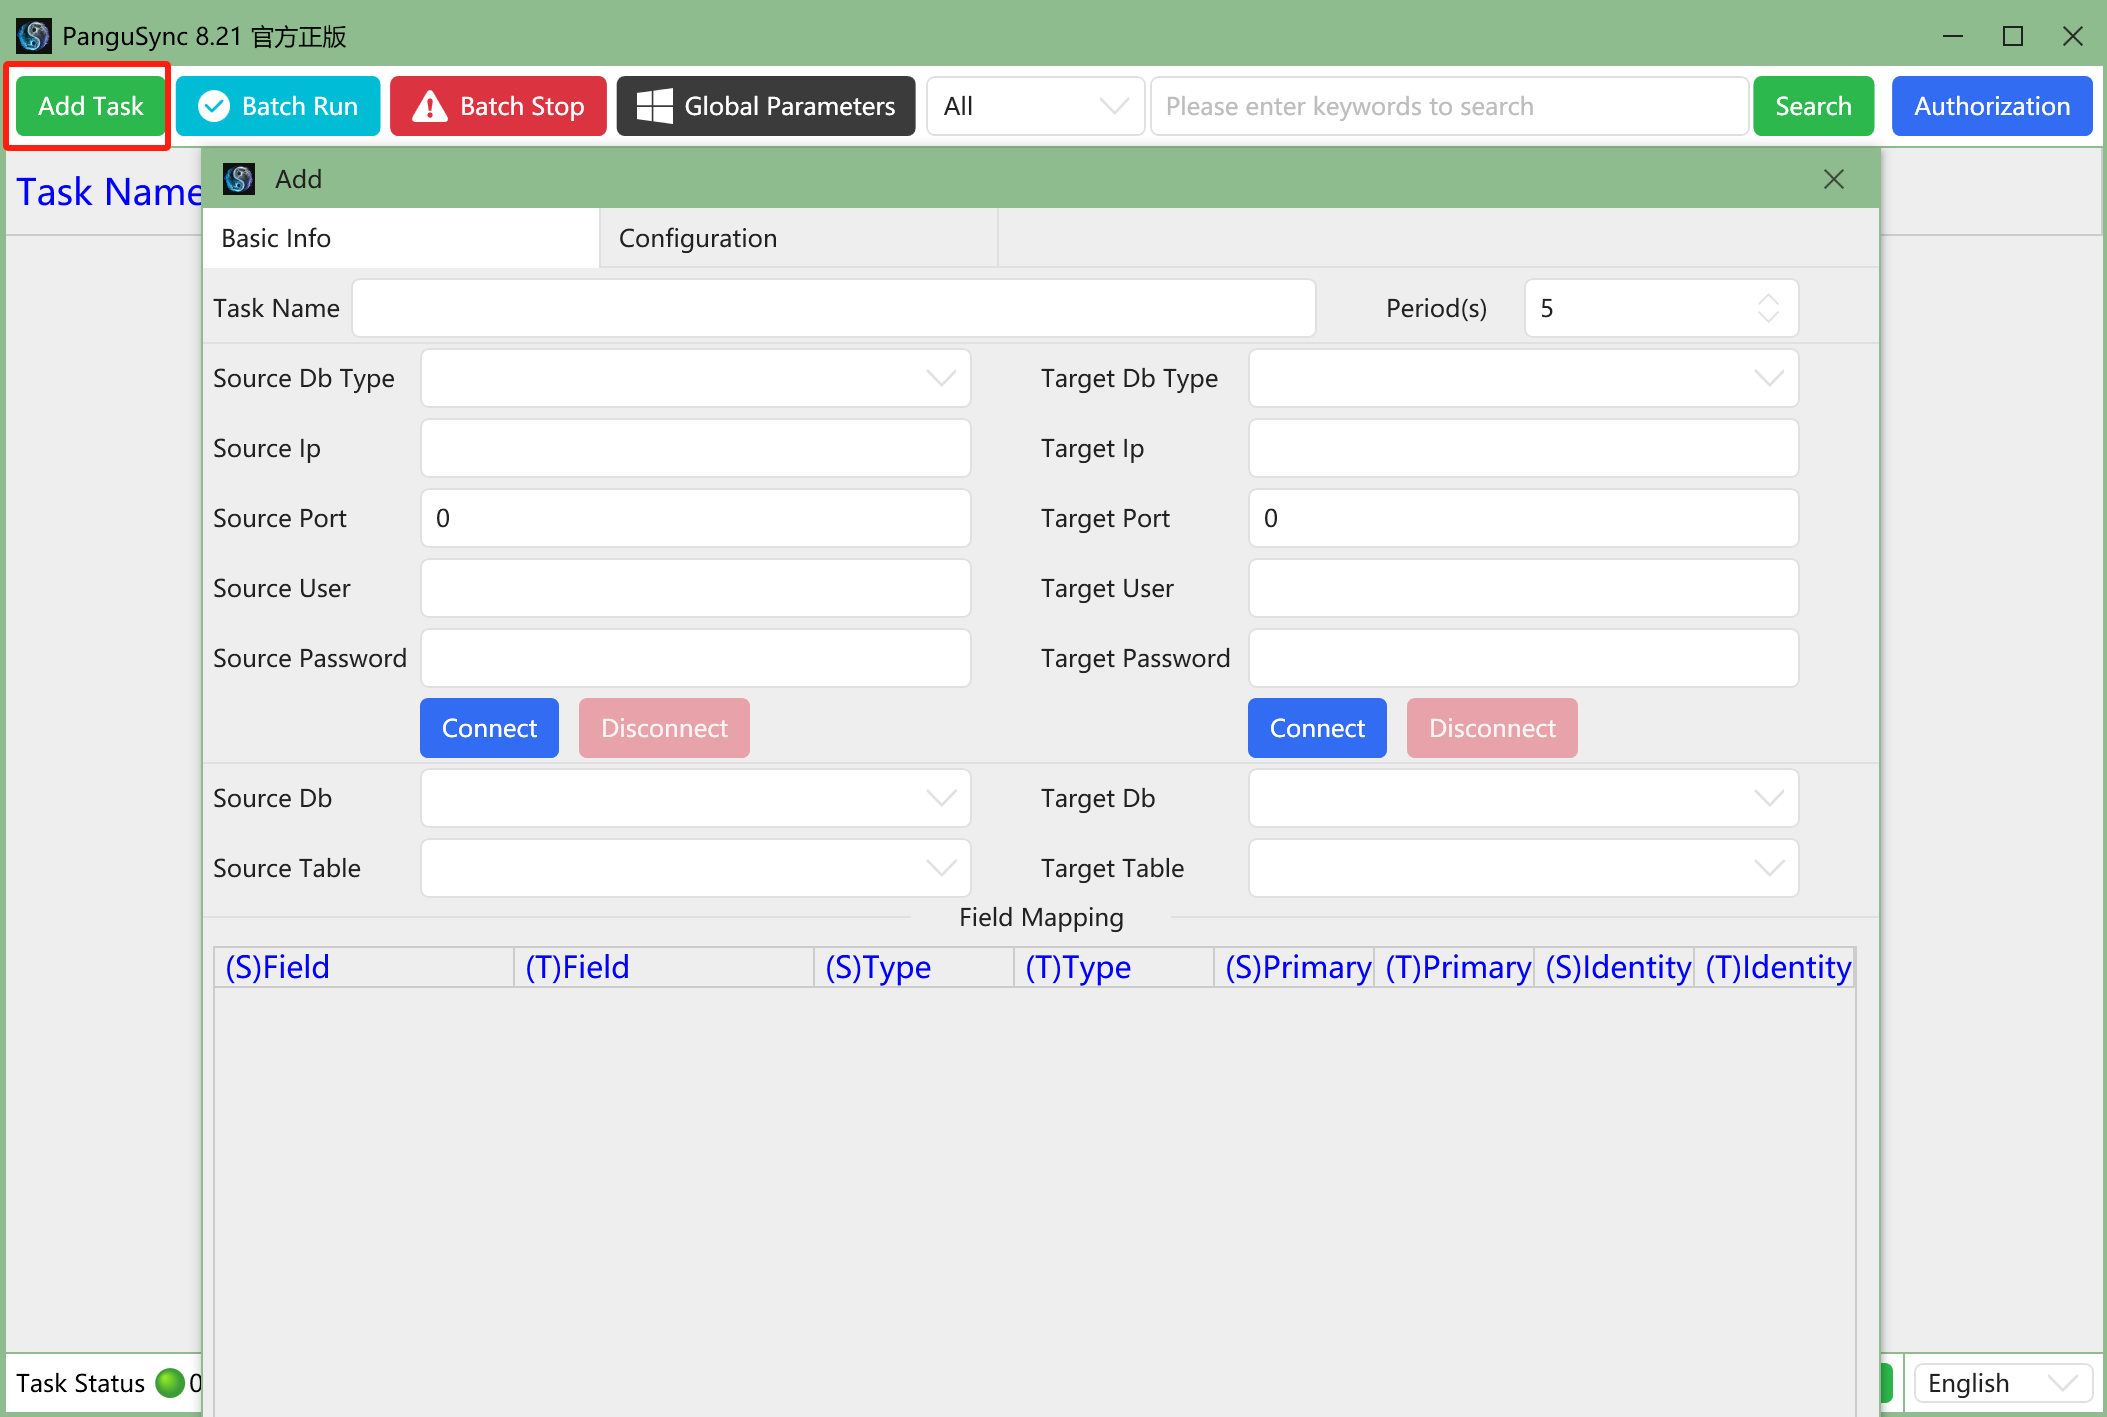Viewport: 2107px width, 1417px height.
Task: Open the All filter dropdown
Action: click(x=1035, y=106)
